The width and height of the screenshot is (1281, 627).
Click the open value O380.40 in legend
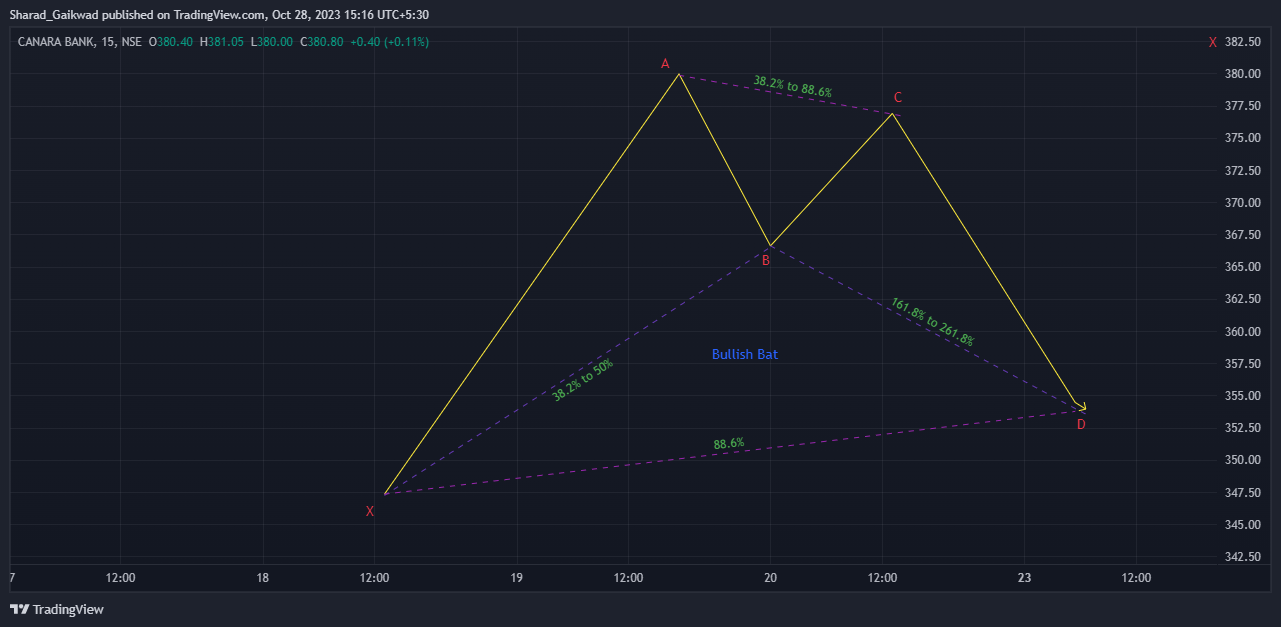point(170,42)
